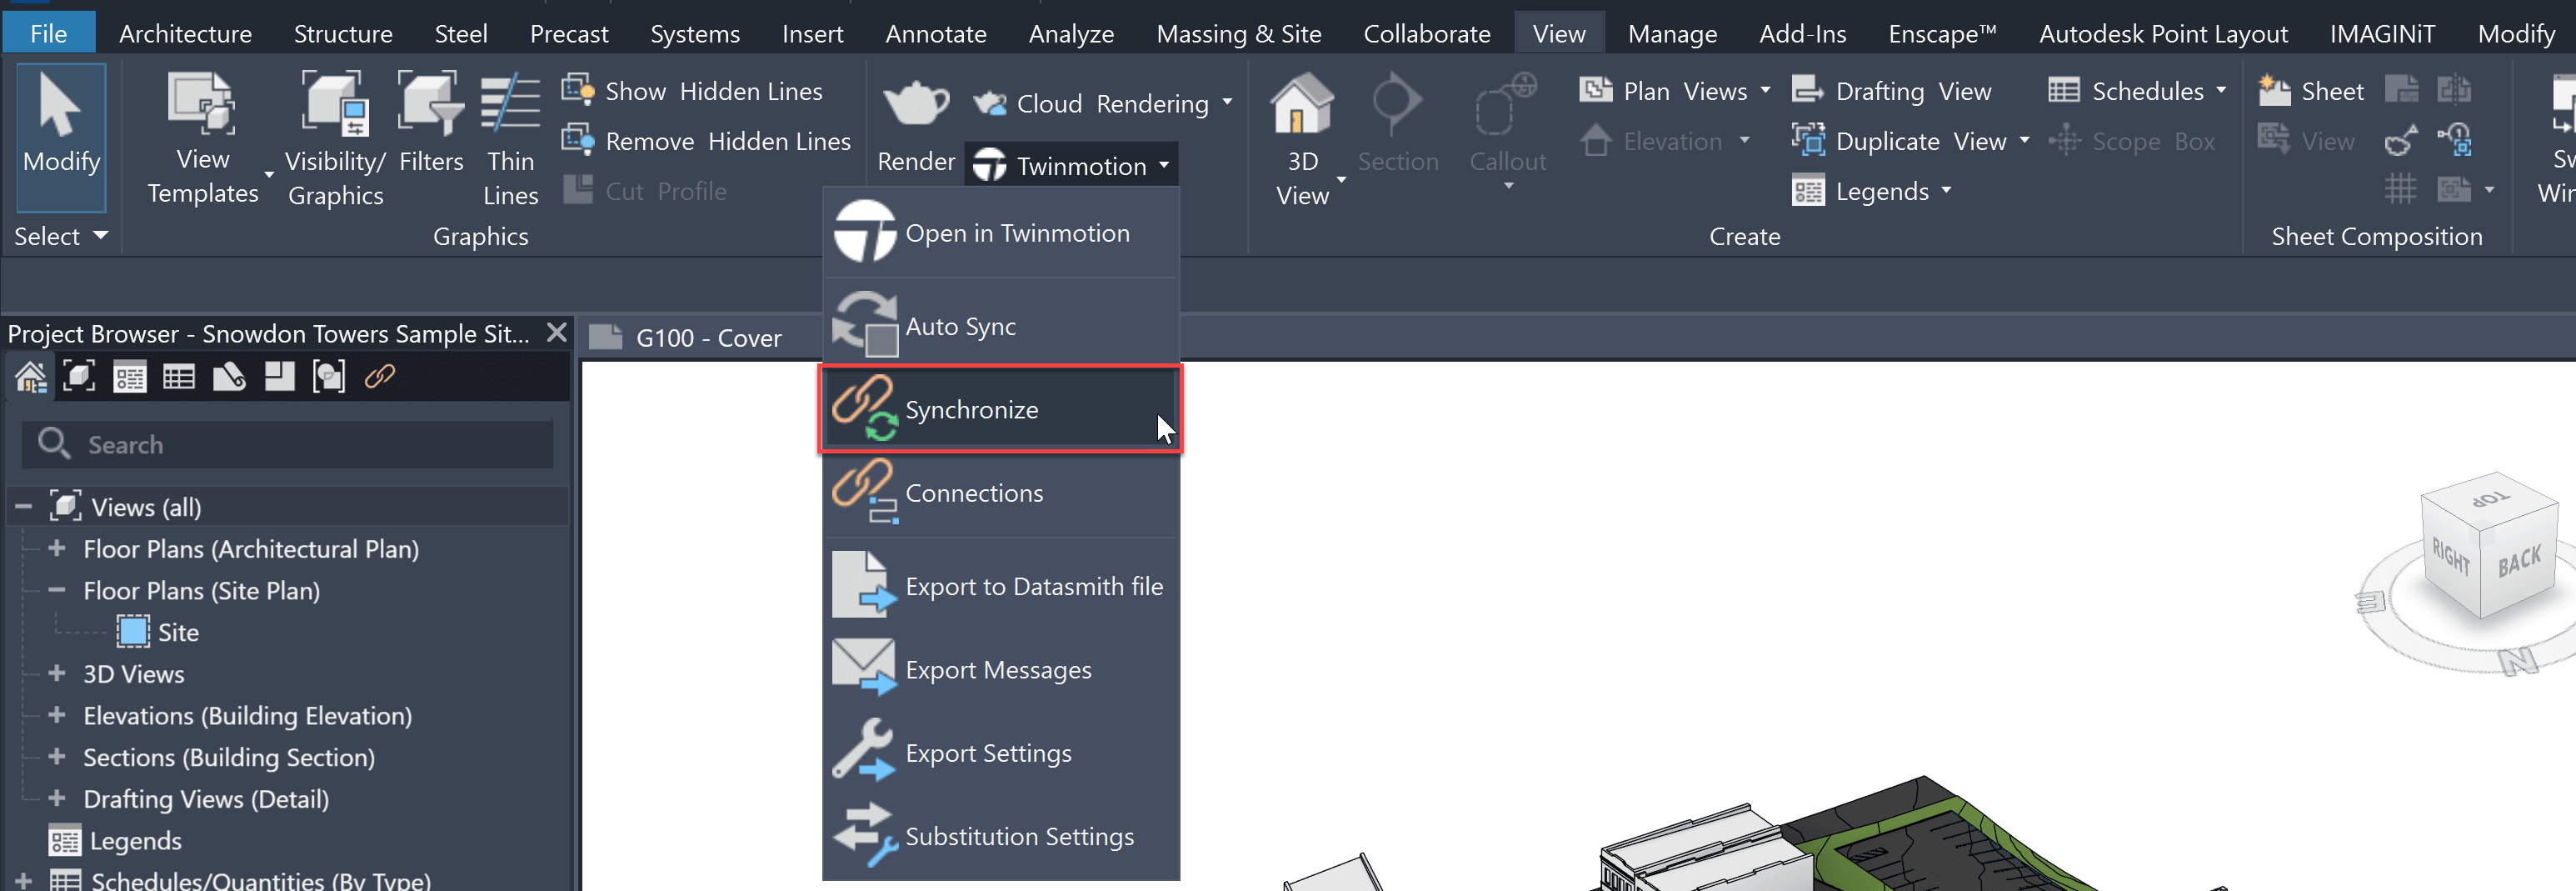Expand Floor Plans (Architectural Plan)
The image size is (2576, 891).
(57, 548)
